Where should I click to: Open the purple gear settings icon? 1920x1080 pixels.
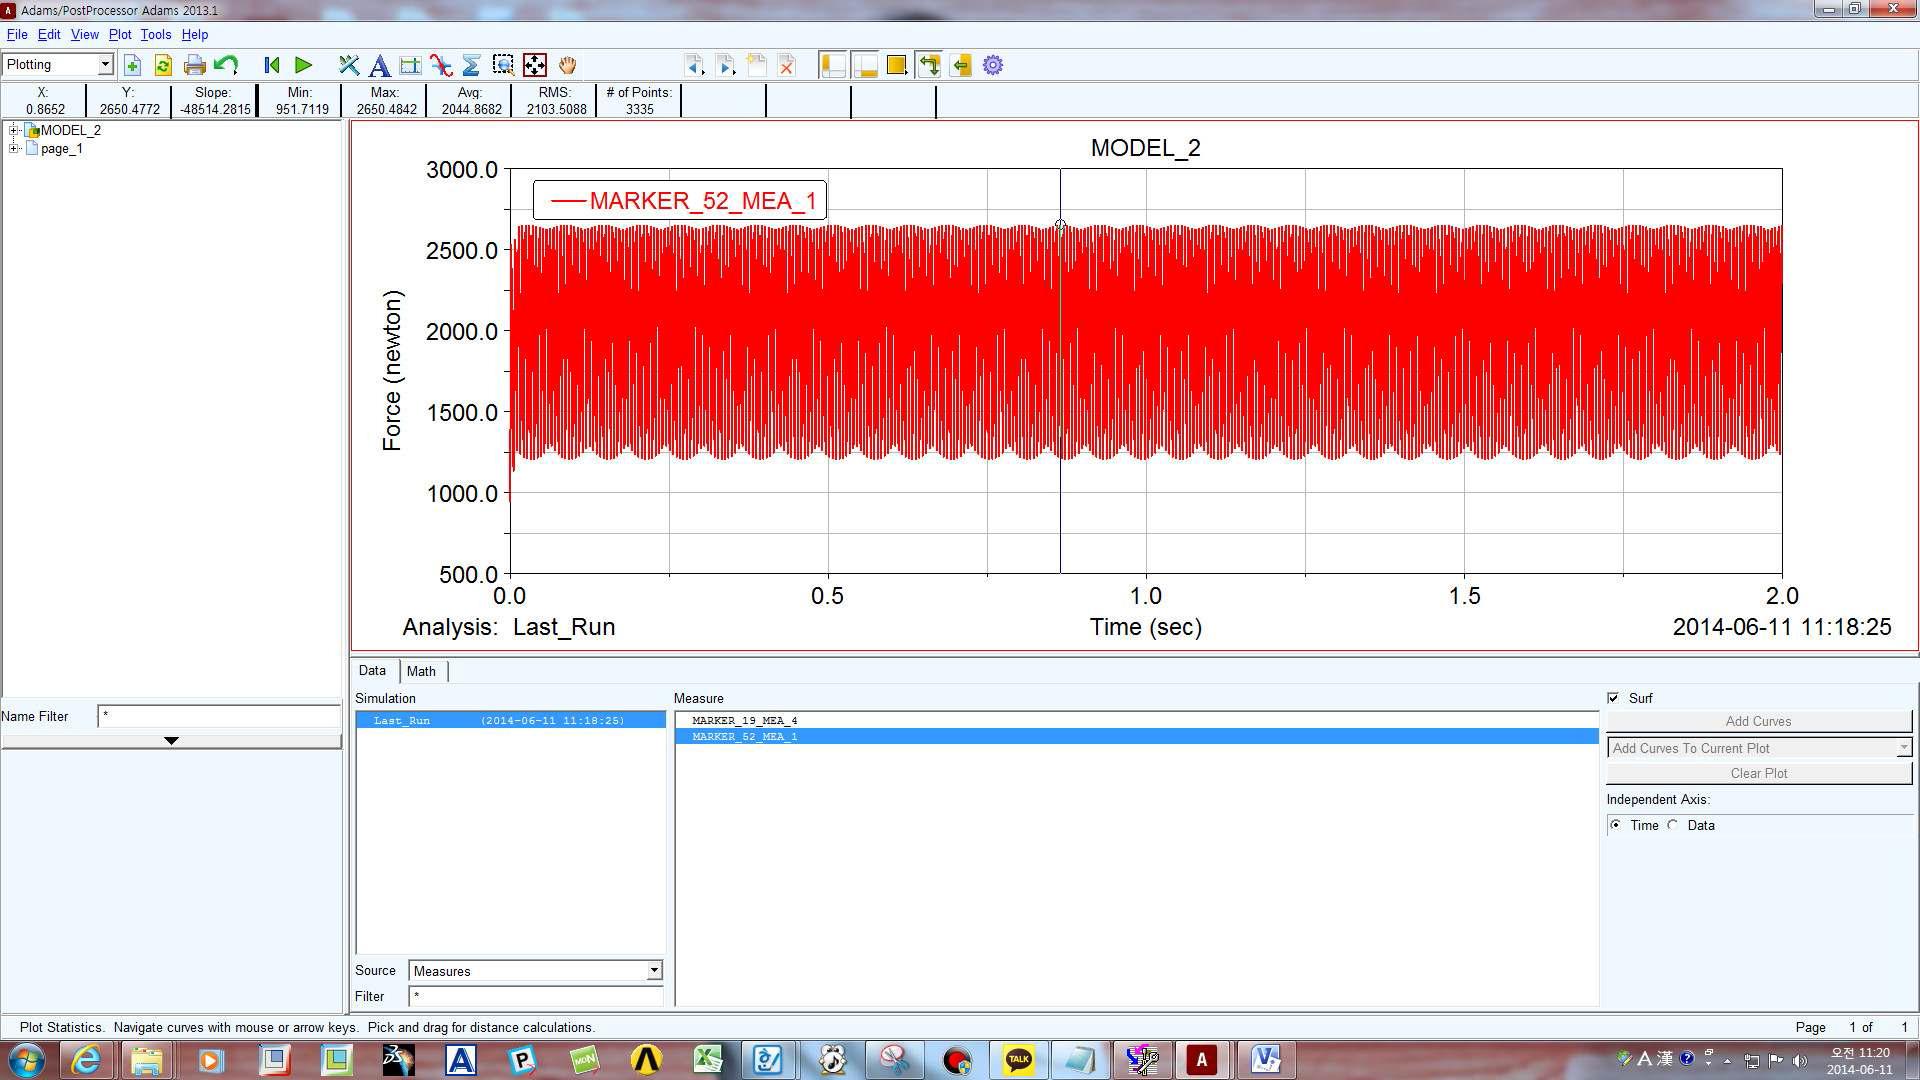[x=993, y=65]
